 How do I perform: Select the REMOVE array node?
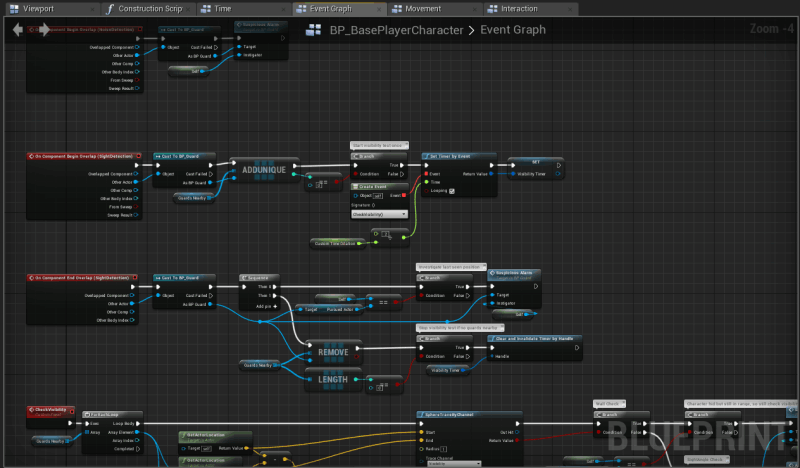tap(333, 353)
